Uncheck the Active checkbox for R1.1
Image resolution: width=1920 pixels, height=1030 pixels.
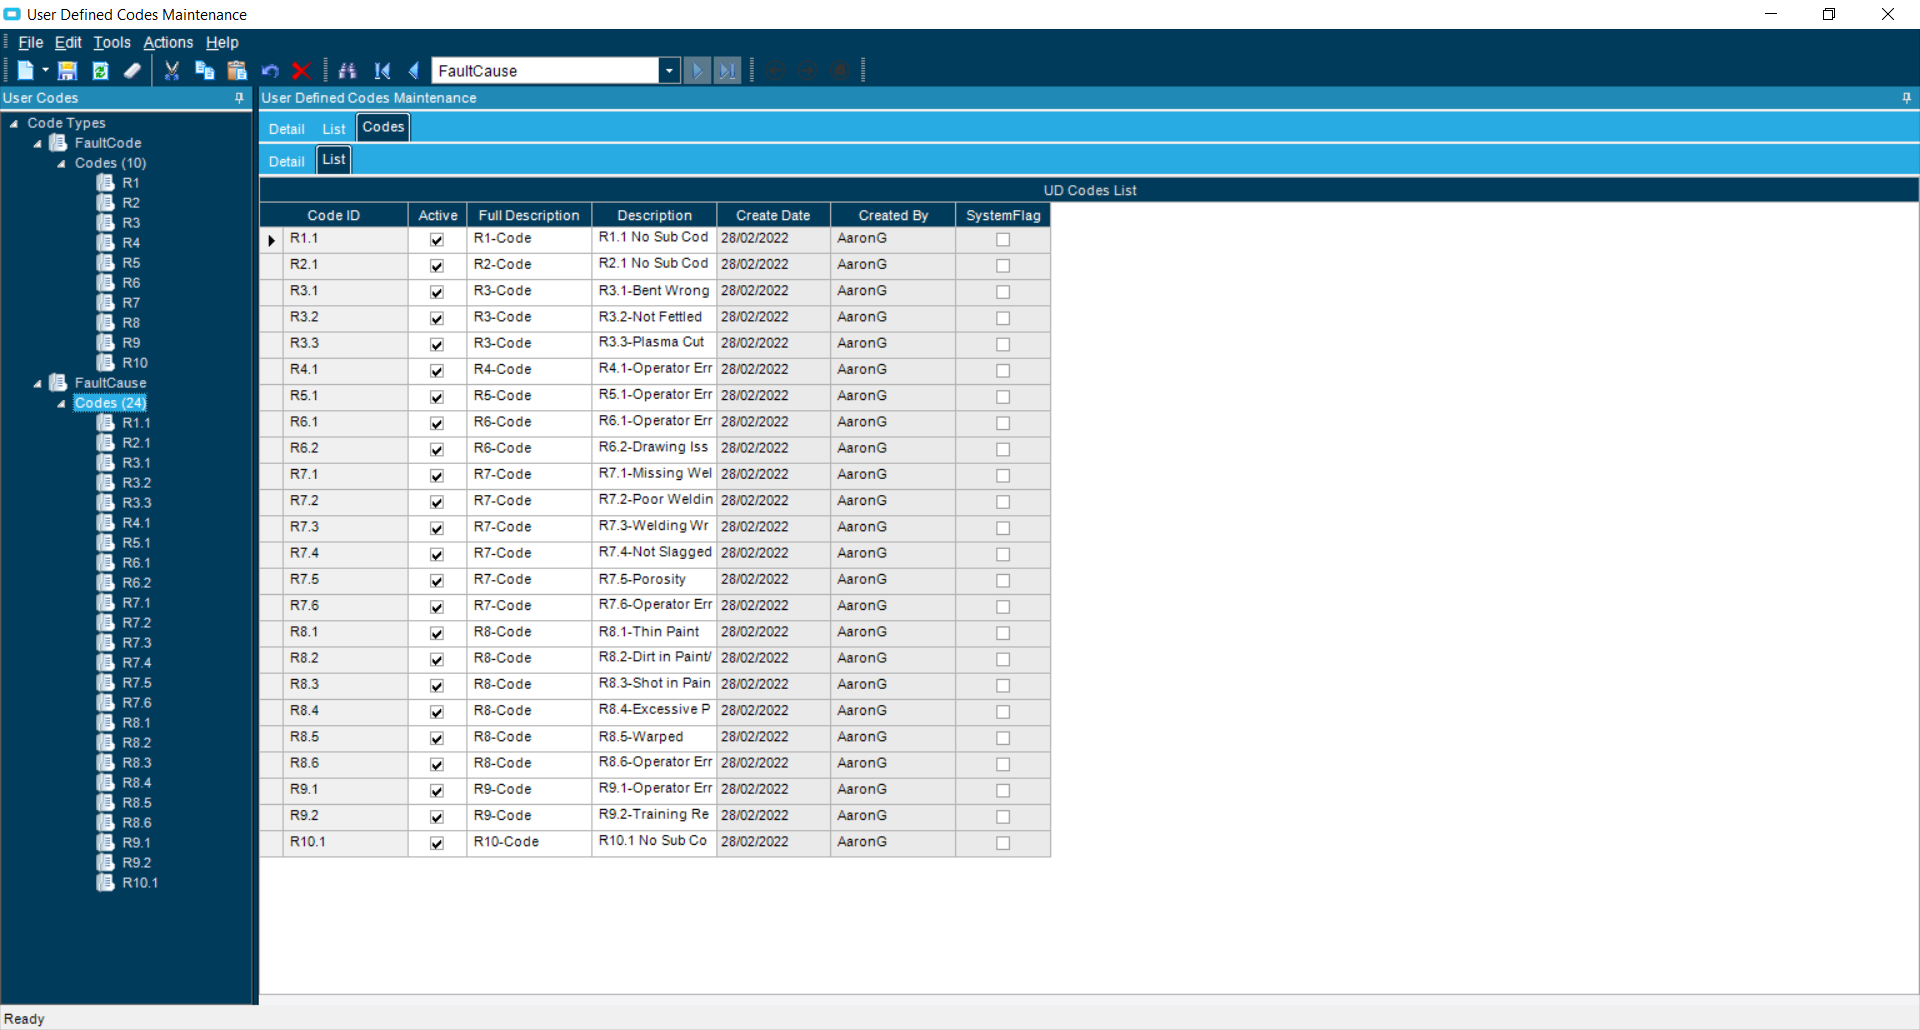437,240
